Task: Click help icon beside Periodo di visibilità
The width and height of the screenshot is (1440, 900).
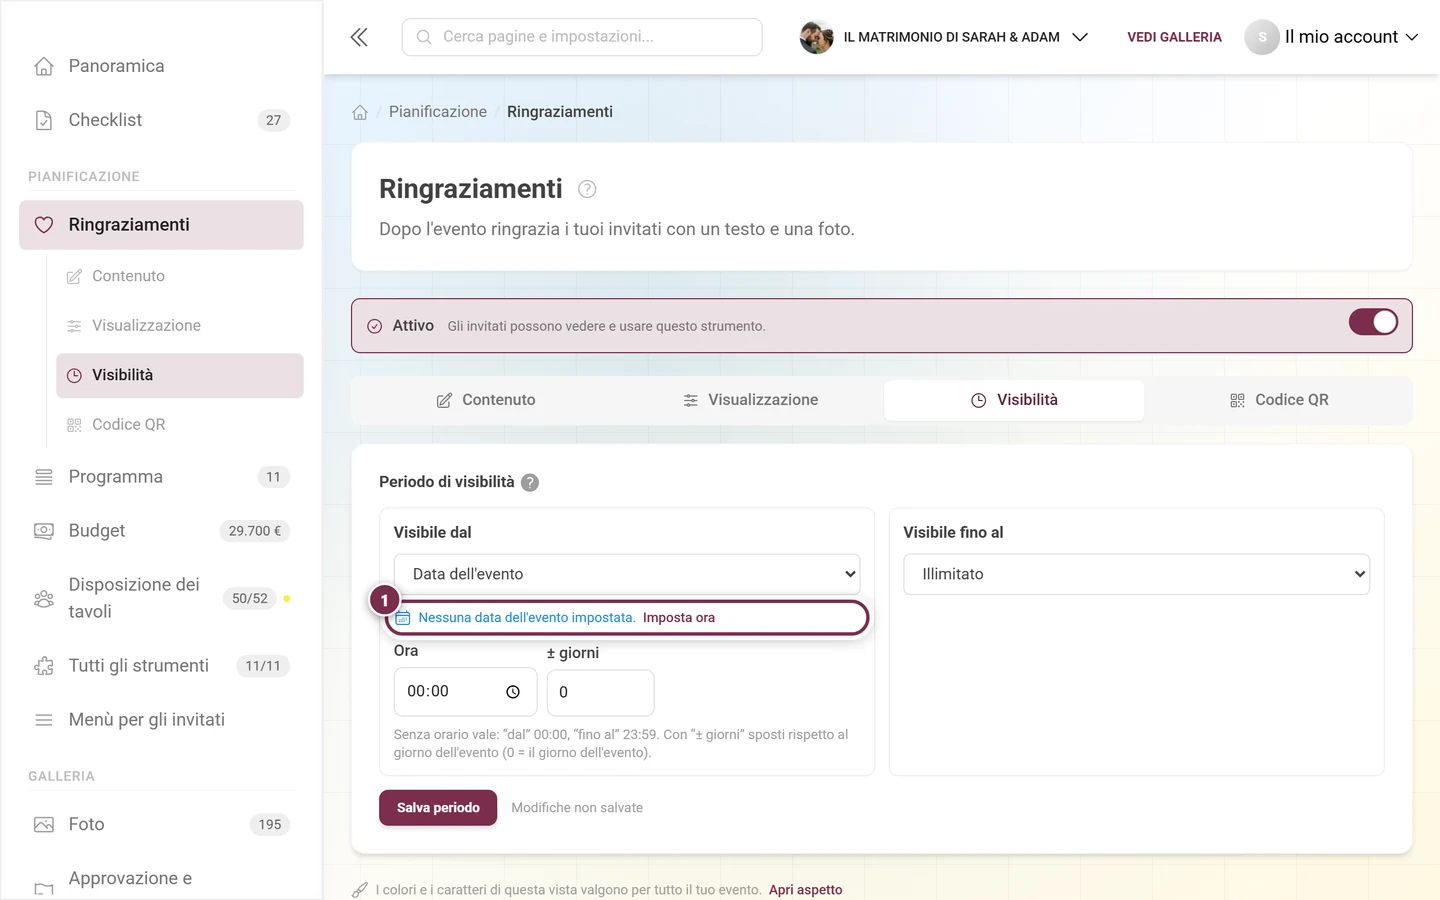Action: pos(530,482)
